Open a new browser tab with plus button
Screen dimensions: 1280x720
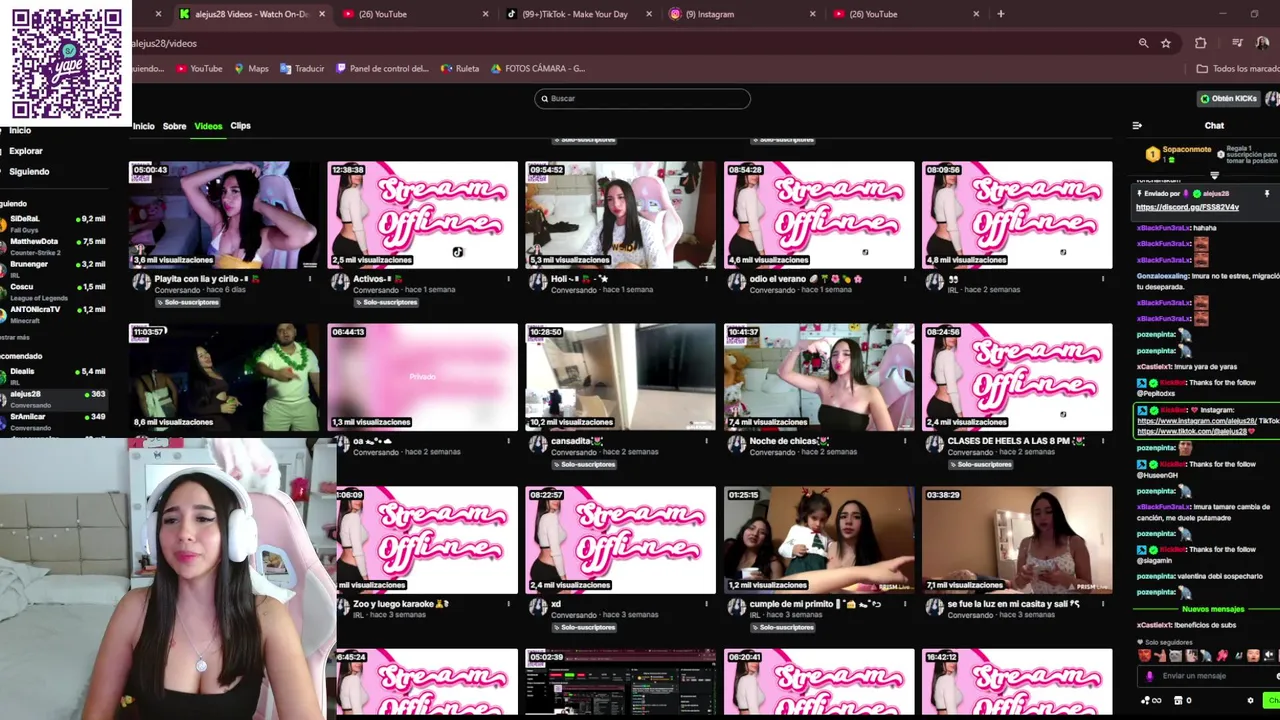pyautogui.click(x=1000, y=14)
